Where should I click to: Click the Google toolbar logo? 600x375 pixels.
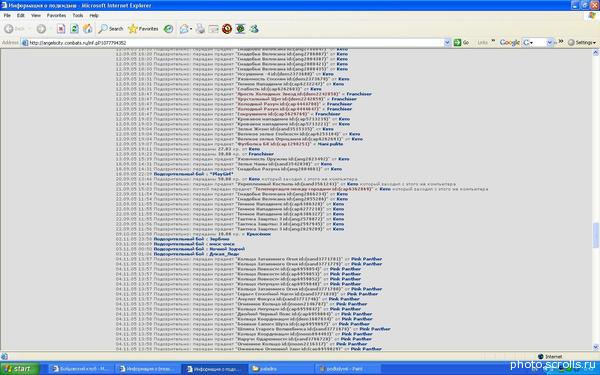tap(509, 42)
